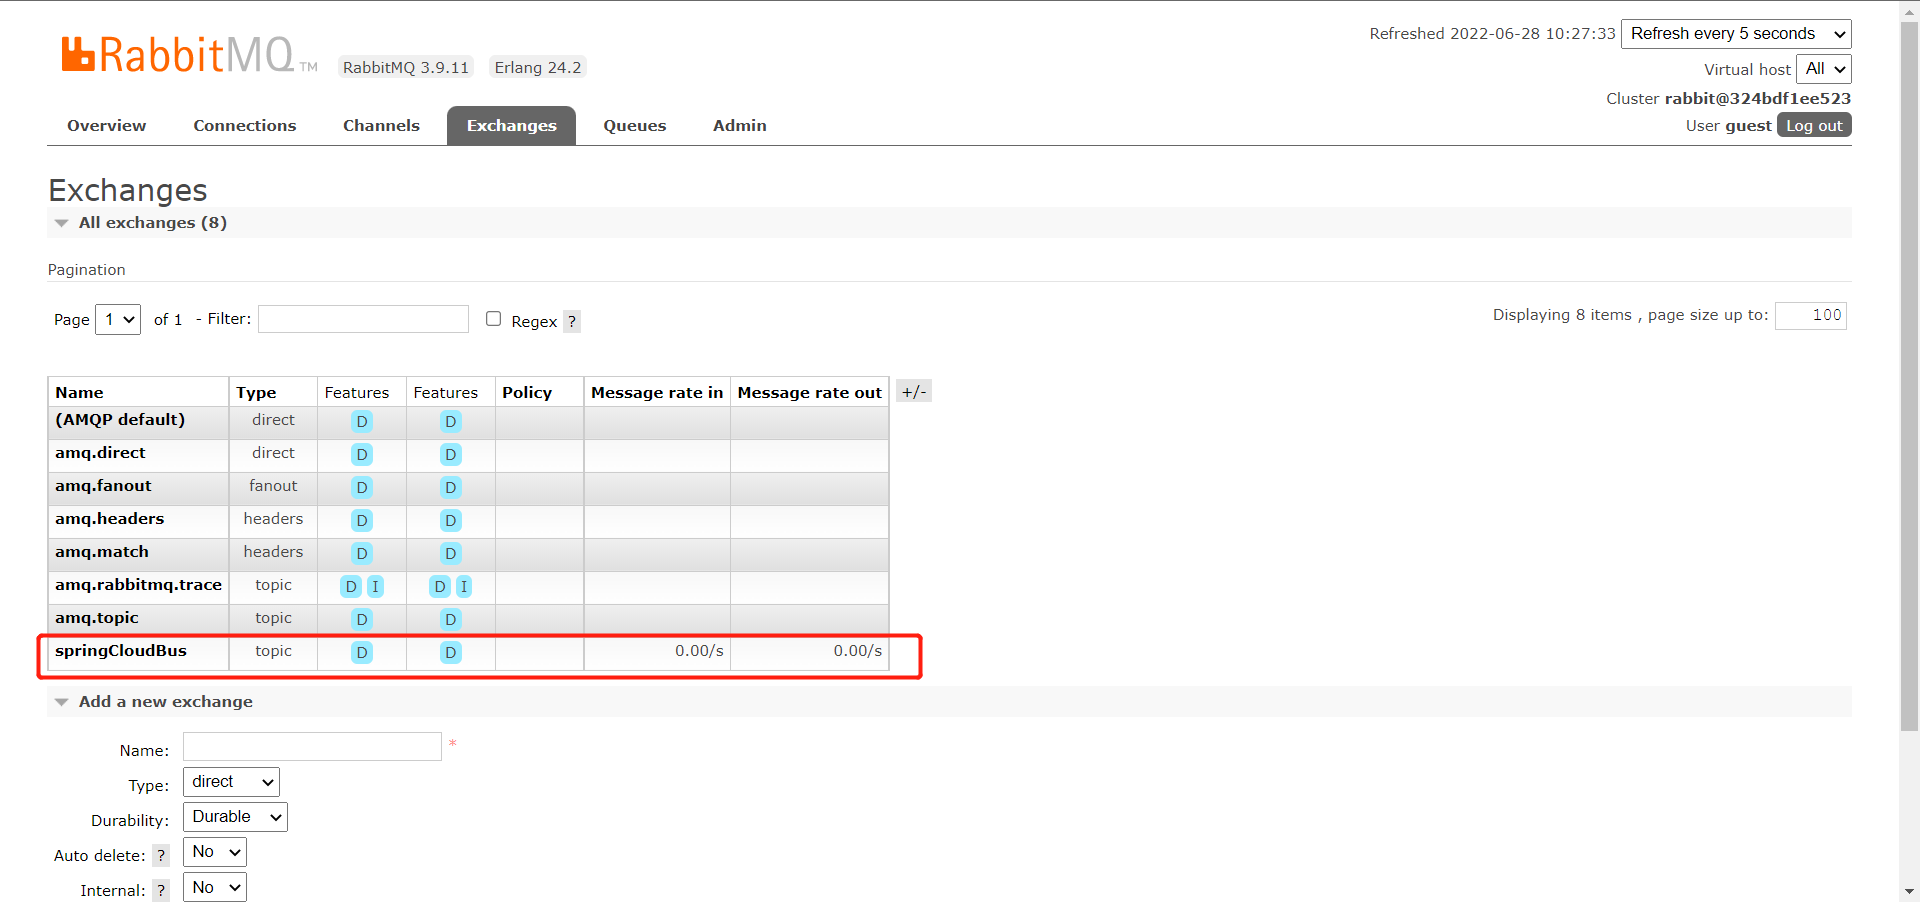Open the Refresh interval dropdown
This screenshot has height=902, width=1920.
click(x=1735, y=34)
